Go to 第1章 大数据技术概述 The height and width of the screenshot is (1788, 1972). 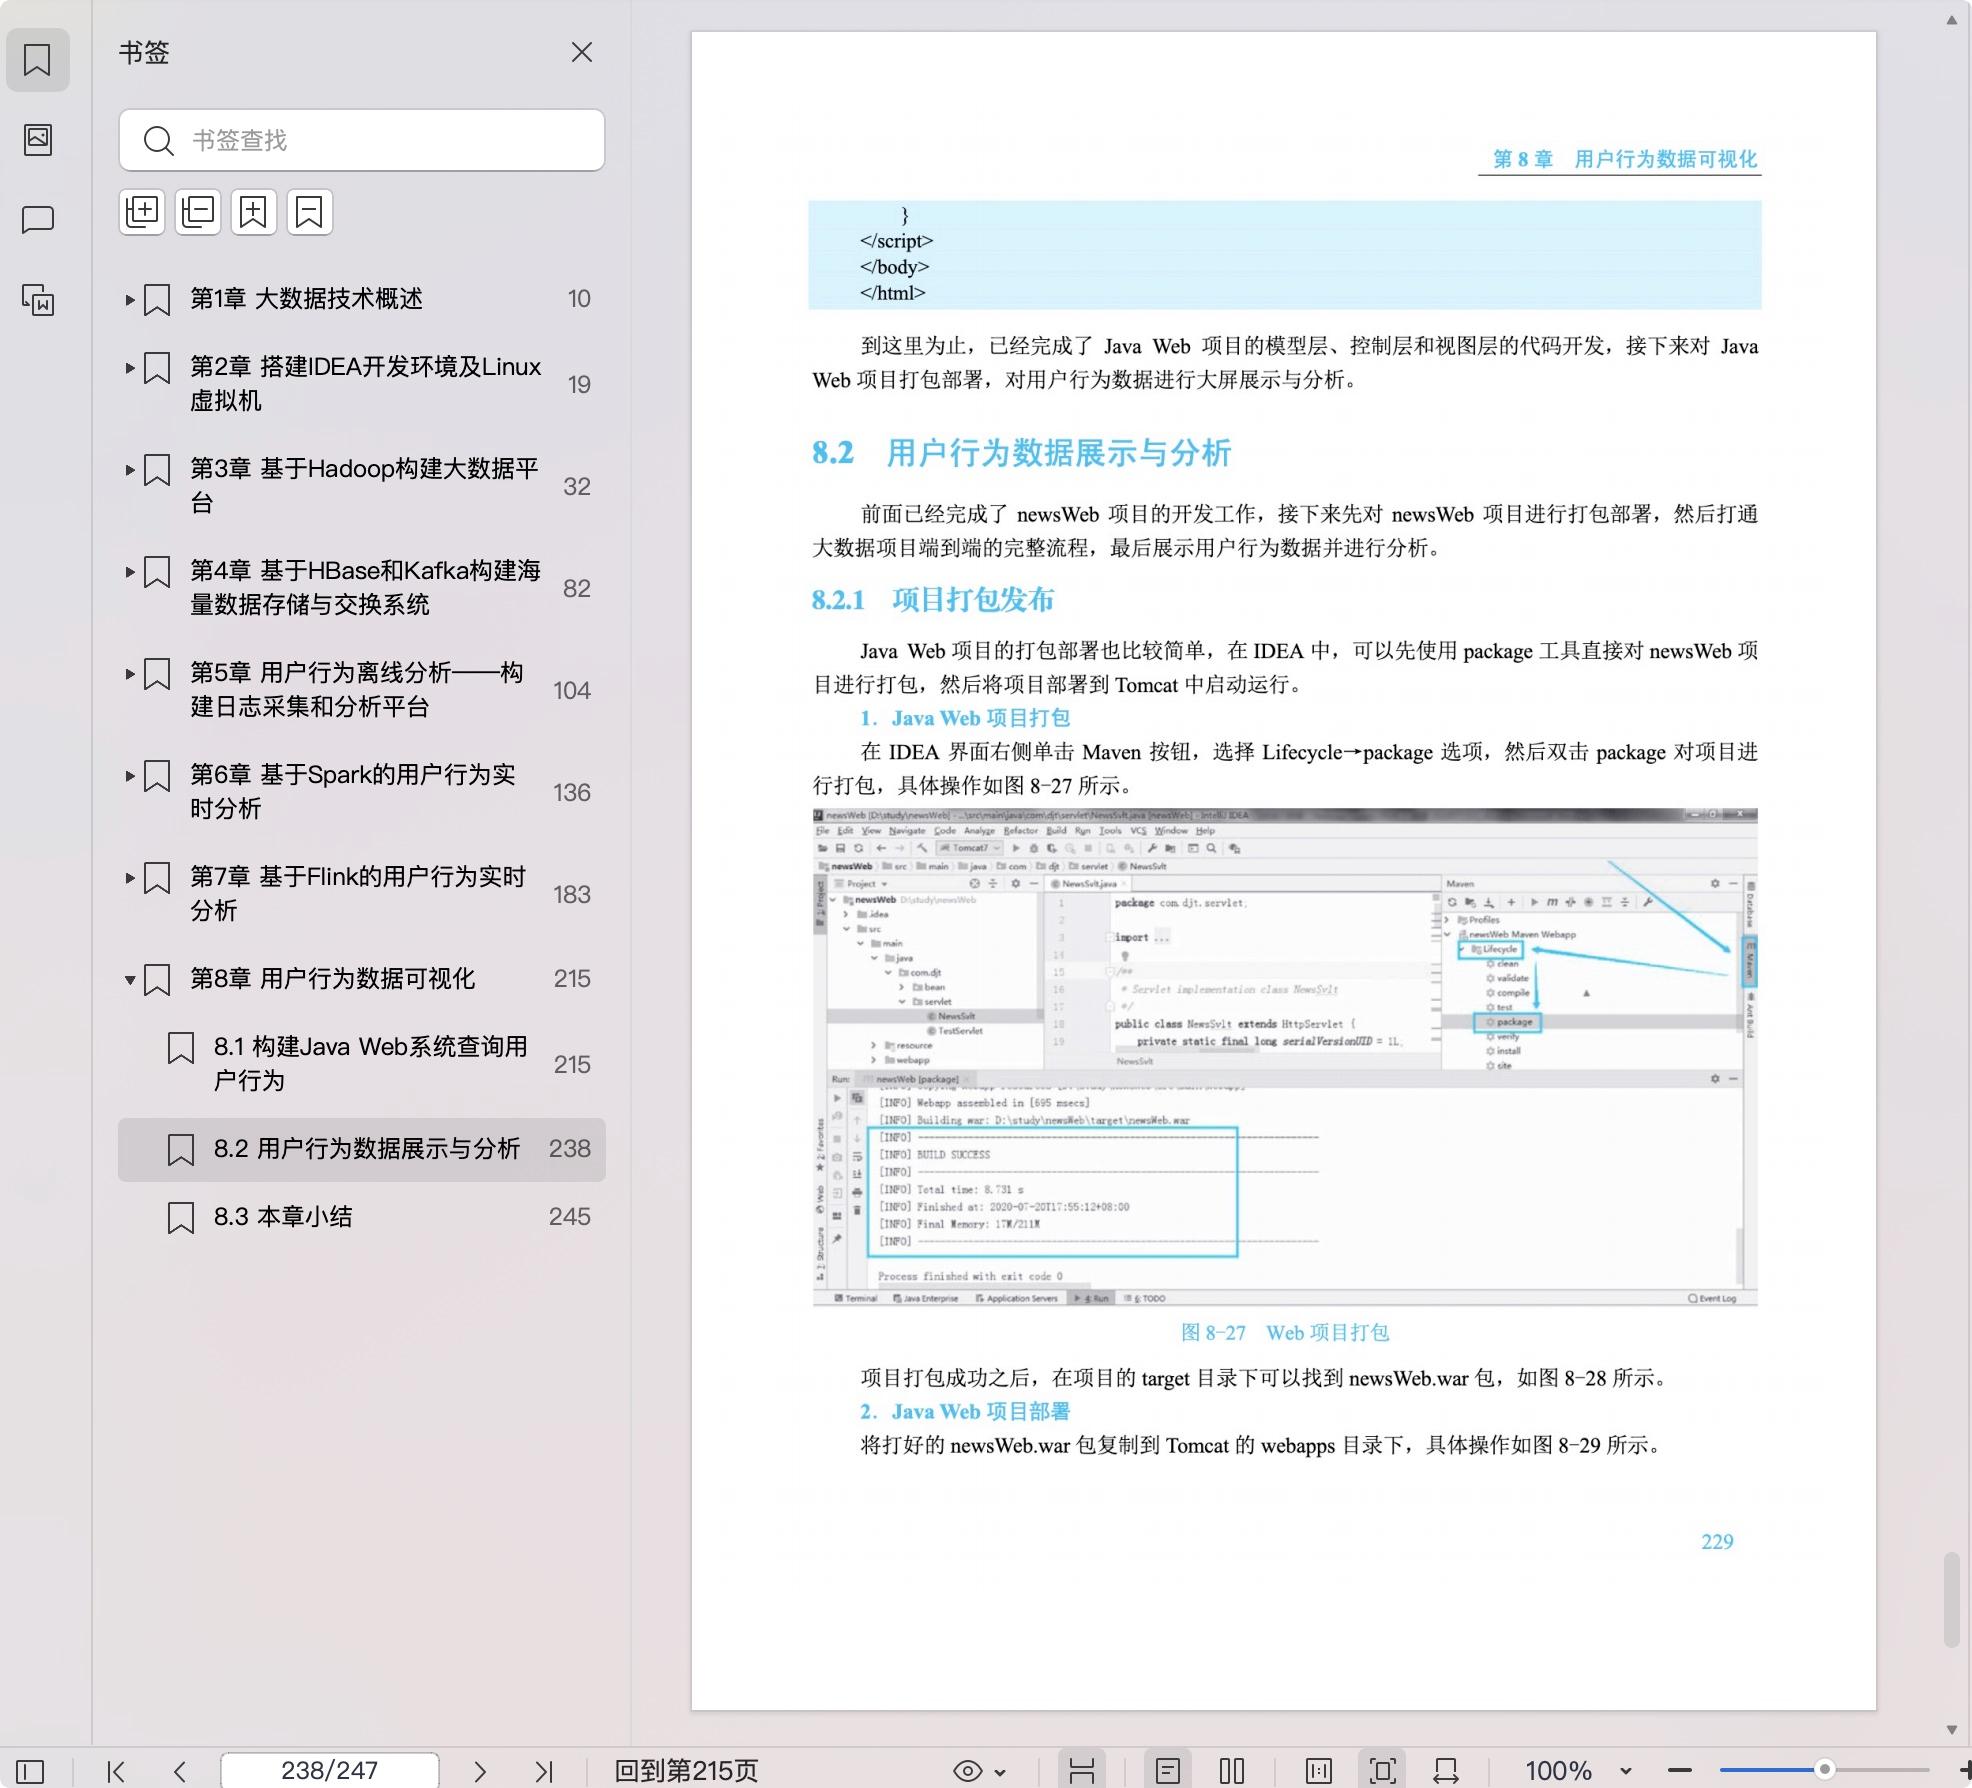pos(306,299)
